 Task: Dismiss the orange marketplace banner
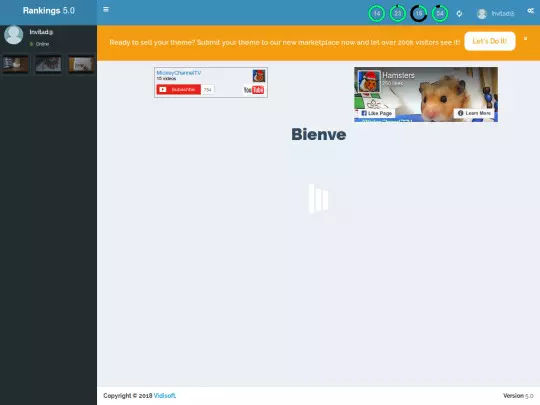pos(526,39)
